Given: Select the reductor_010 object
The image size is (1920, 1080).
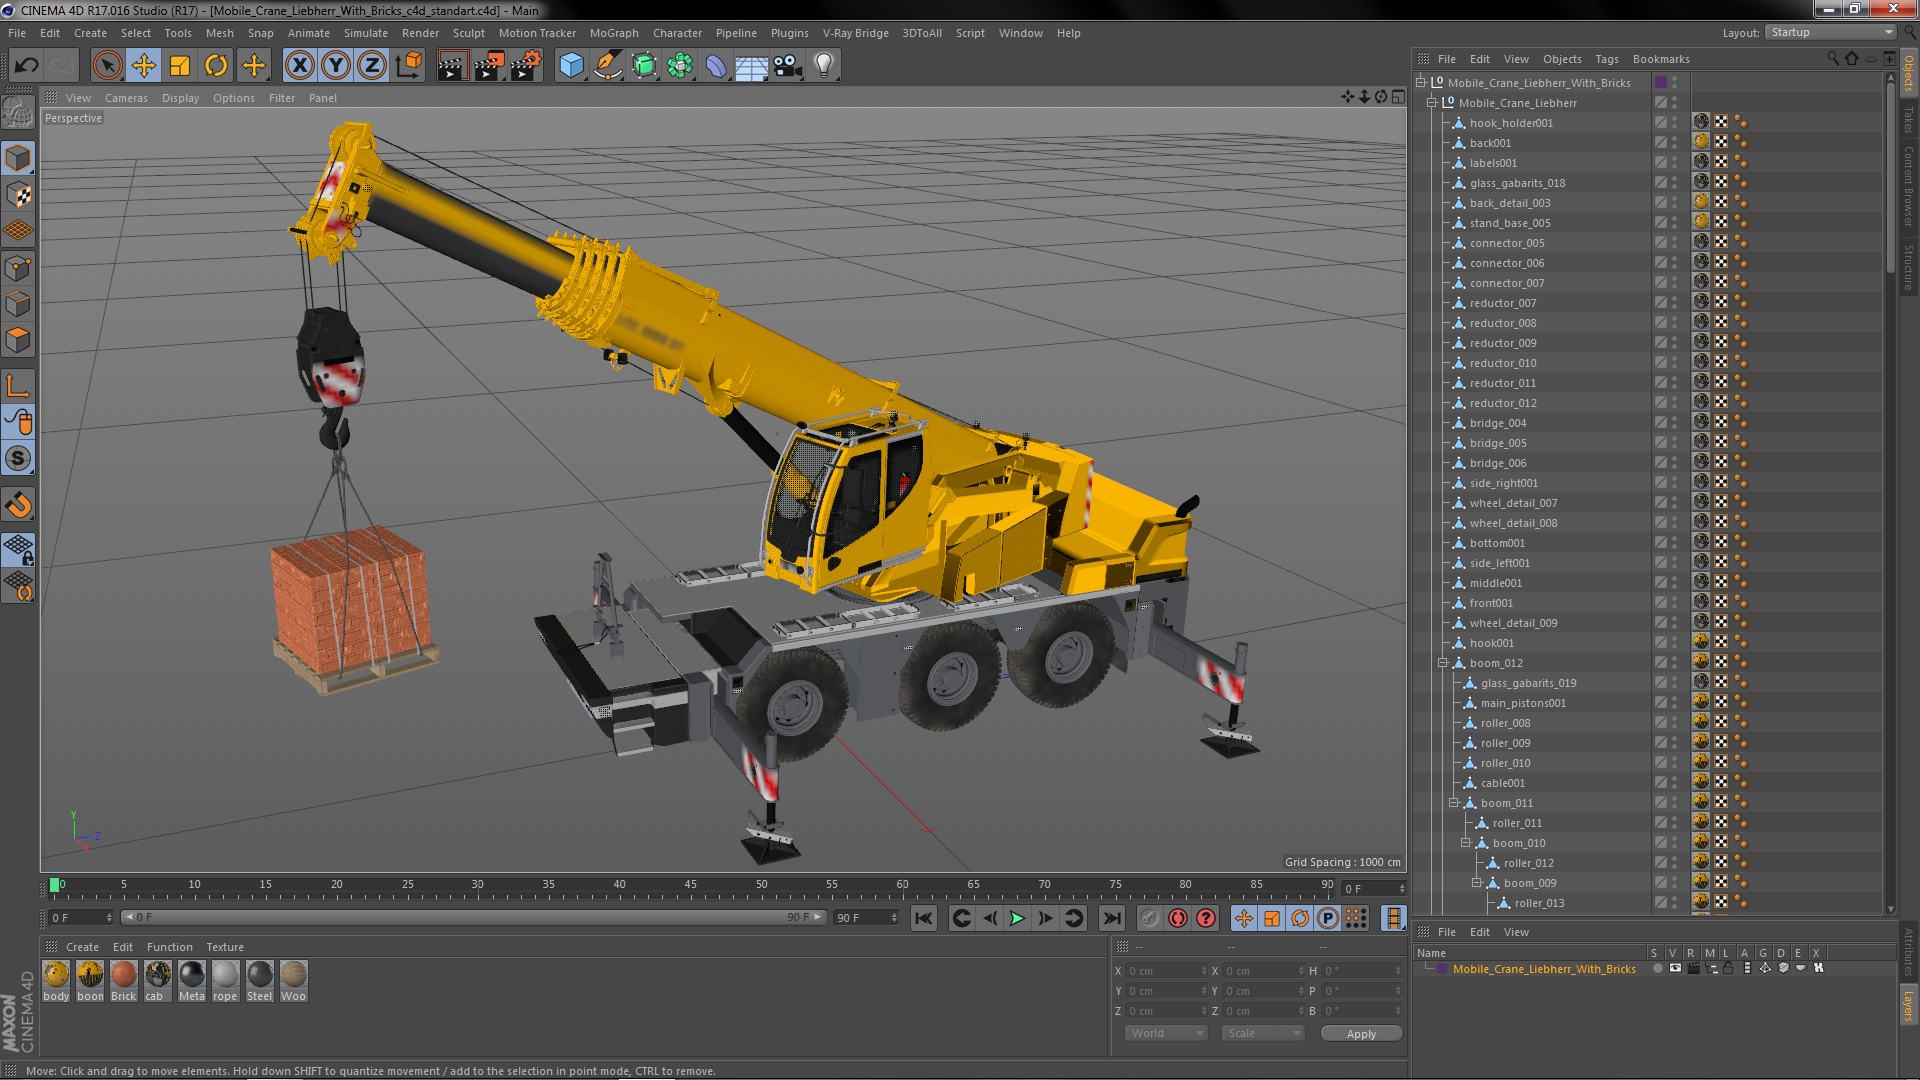Looking at the screenshot, I should 1503,363.
